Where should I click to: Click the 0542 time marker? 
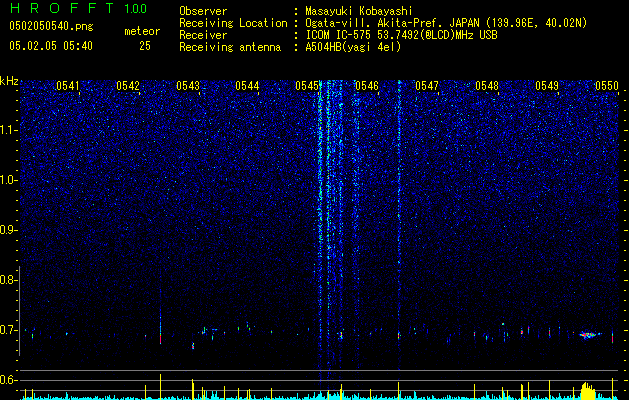pyautogui.click(x=128, y=86)
